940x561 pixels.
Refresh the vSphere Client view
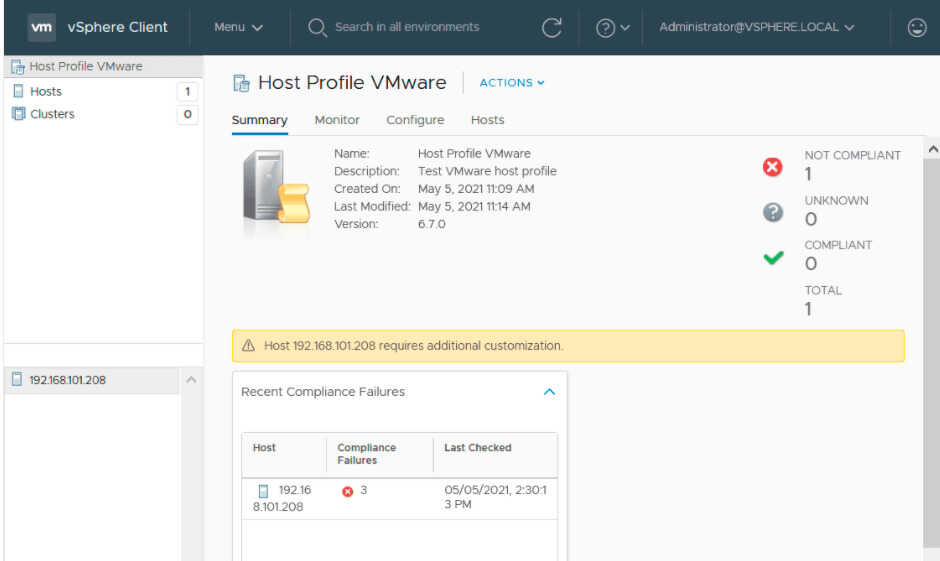[x=552, y=28]
